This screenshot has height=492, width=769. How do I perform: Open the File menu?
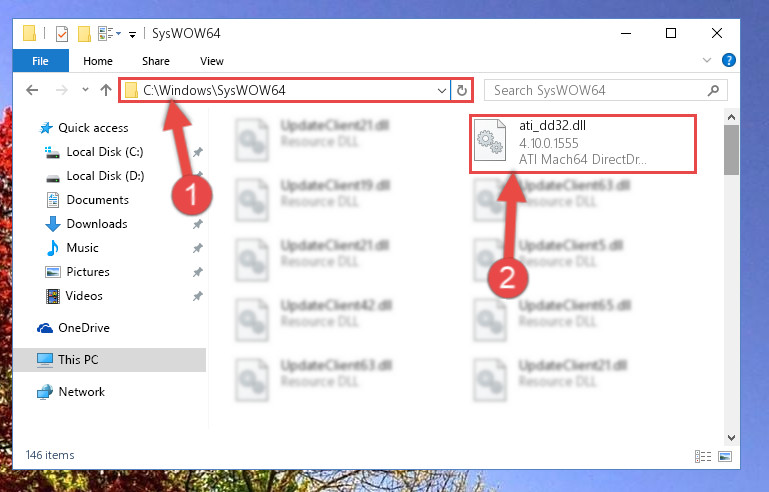(x=40, y=61)
